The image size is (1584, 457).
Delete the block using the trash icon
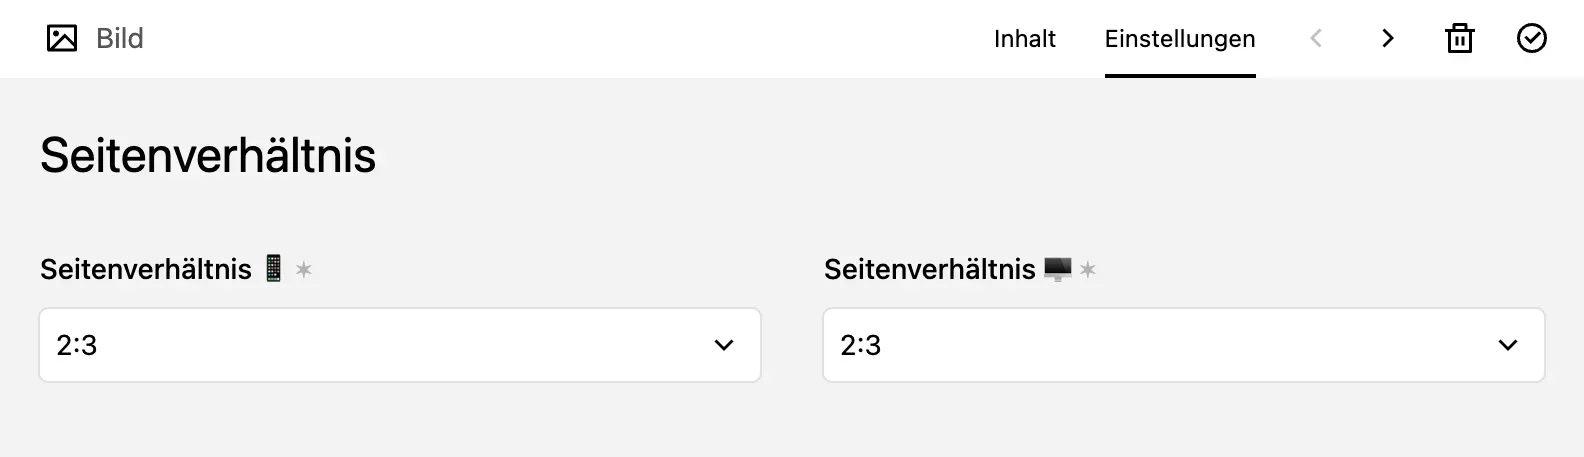(1460, 39)
